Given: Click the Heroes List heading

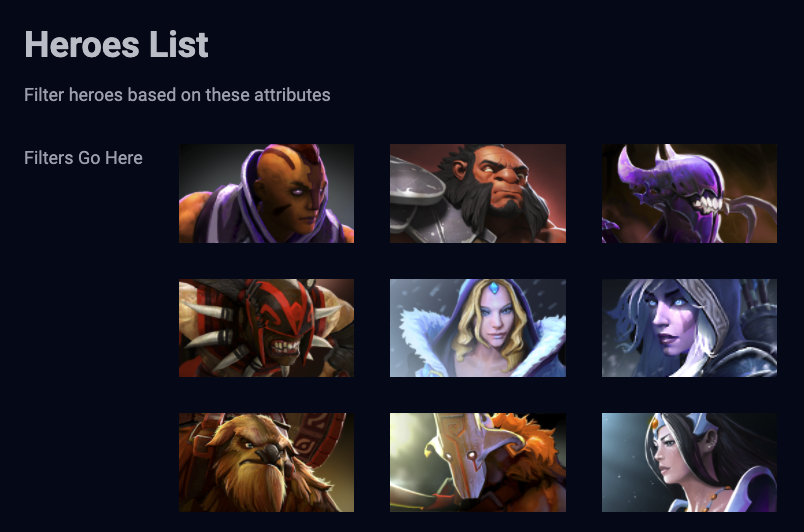Looking at the screenshot, I should tap(116, 44).
